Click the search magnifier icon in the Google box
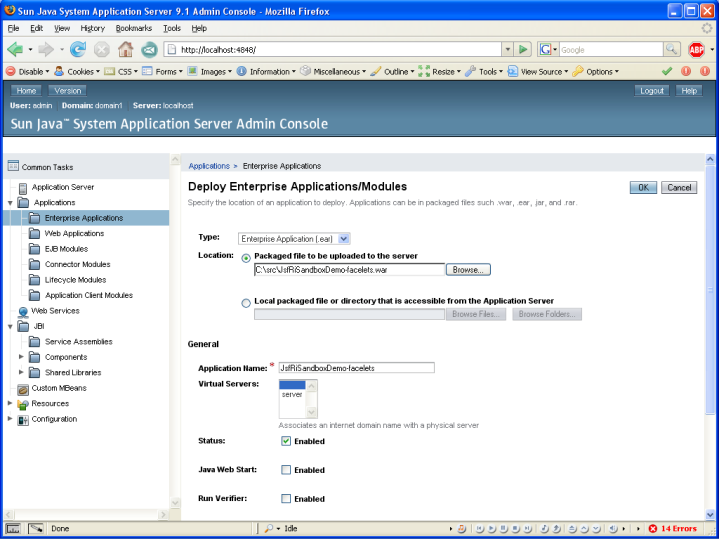719x539 pixels. point(671,49)
